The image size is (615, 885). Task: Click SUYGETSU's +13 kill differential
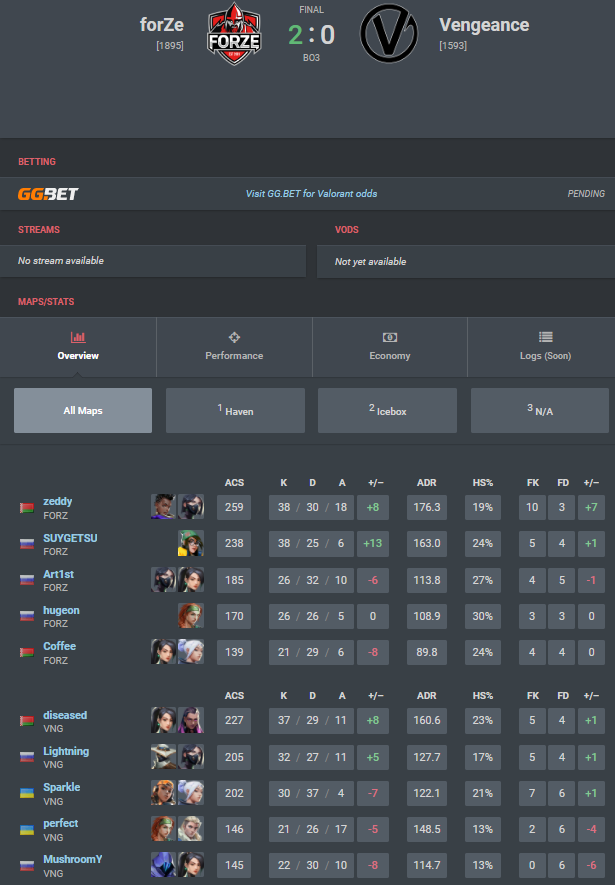tap(372, 544)
